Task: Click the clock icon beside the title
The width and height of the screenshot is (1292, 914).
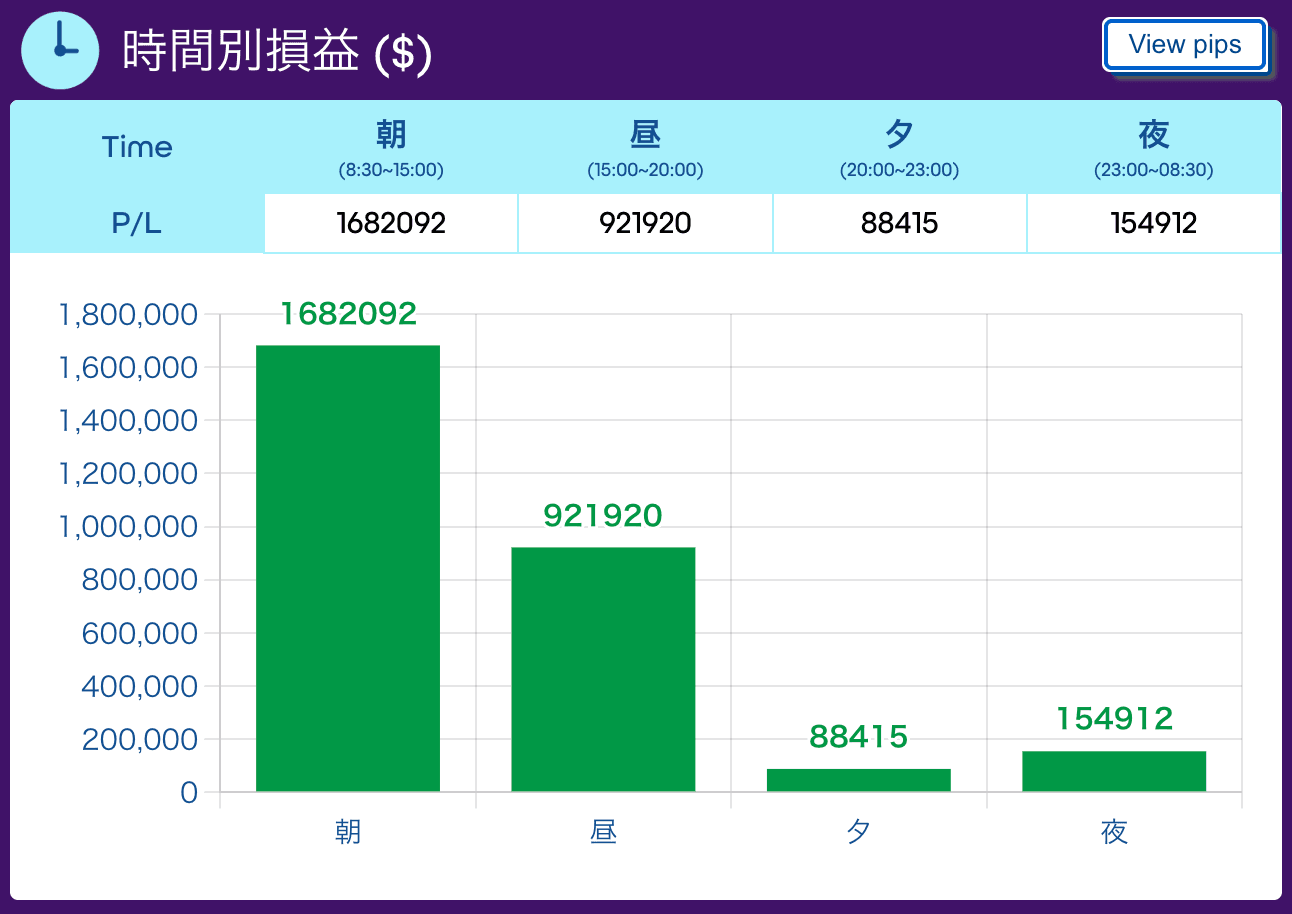Action: click(60, 49)
